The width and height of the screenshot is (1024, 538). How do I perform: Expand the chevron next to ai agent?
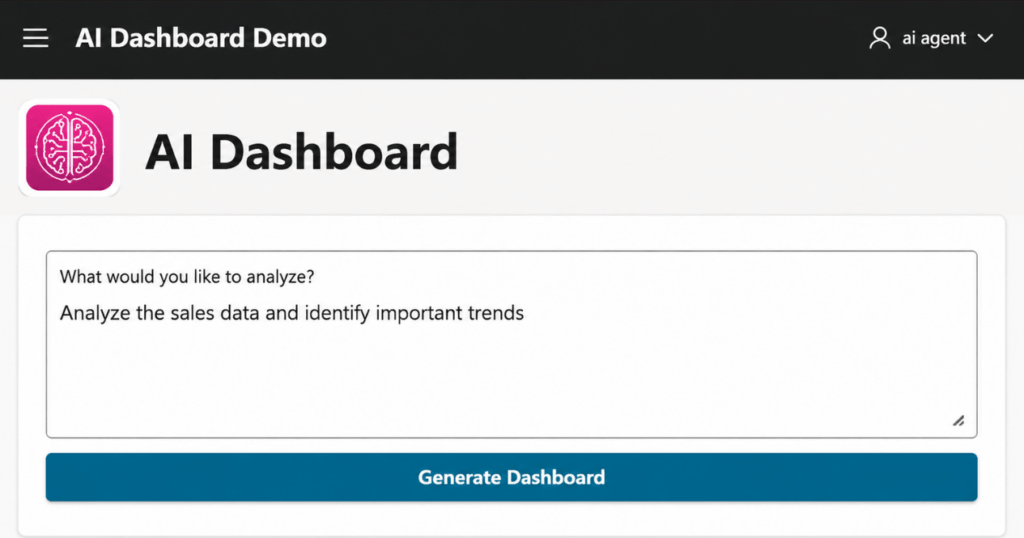pyautogui.click(x=985, y=39)
